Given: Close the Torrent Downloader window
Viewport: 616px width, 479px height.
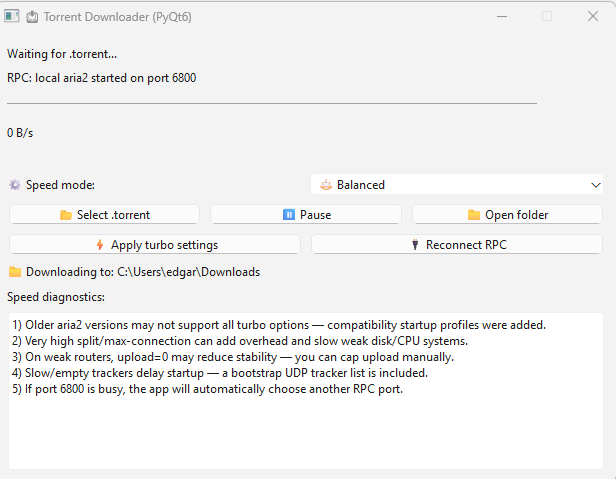Looking at the screenshot, I should [x=592, y=17].
